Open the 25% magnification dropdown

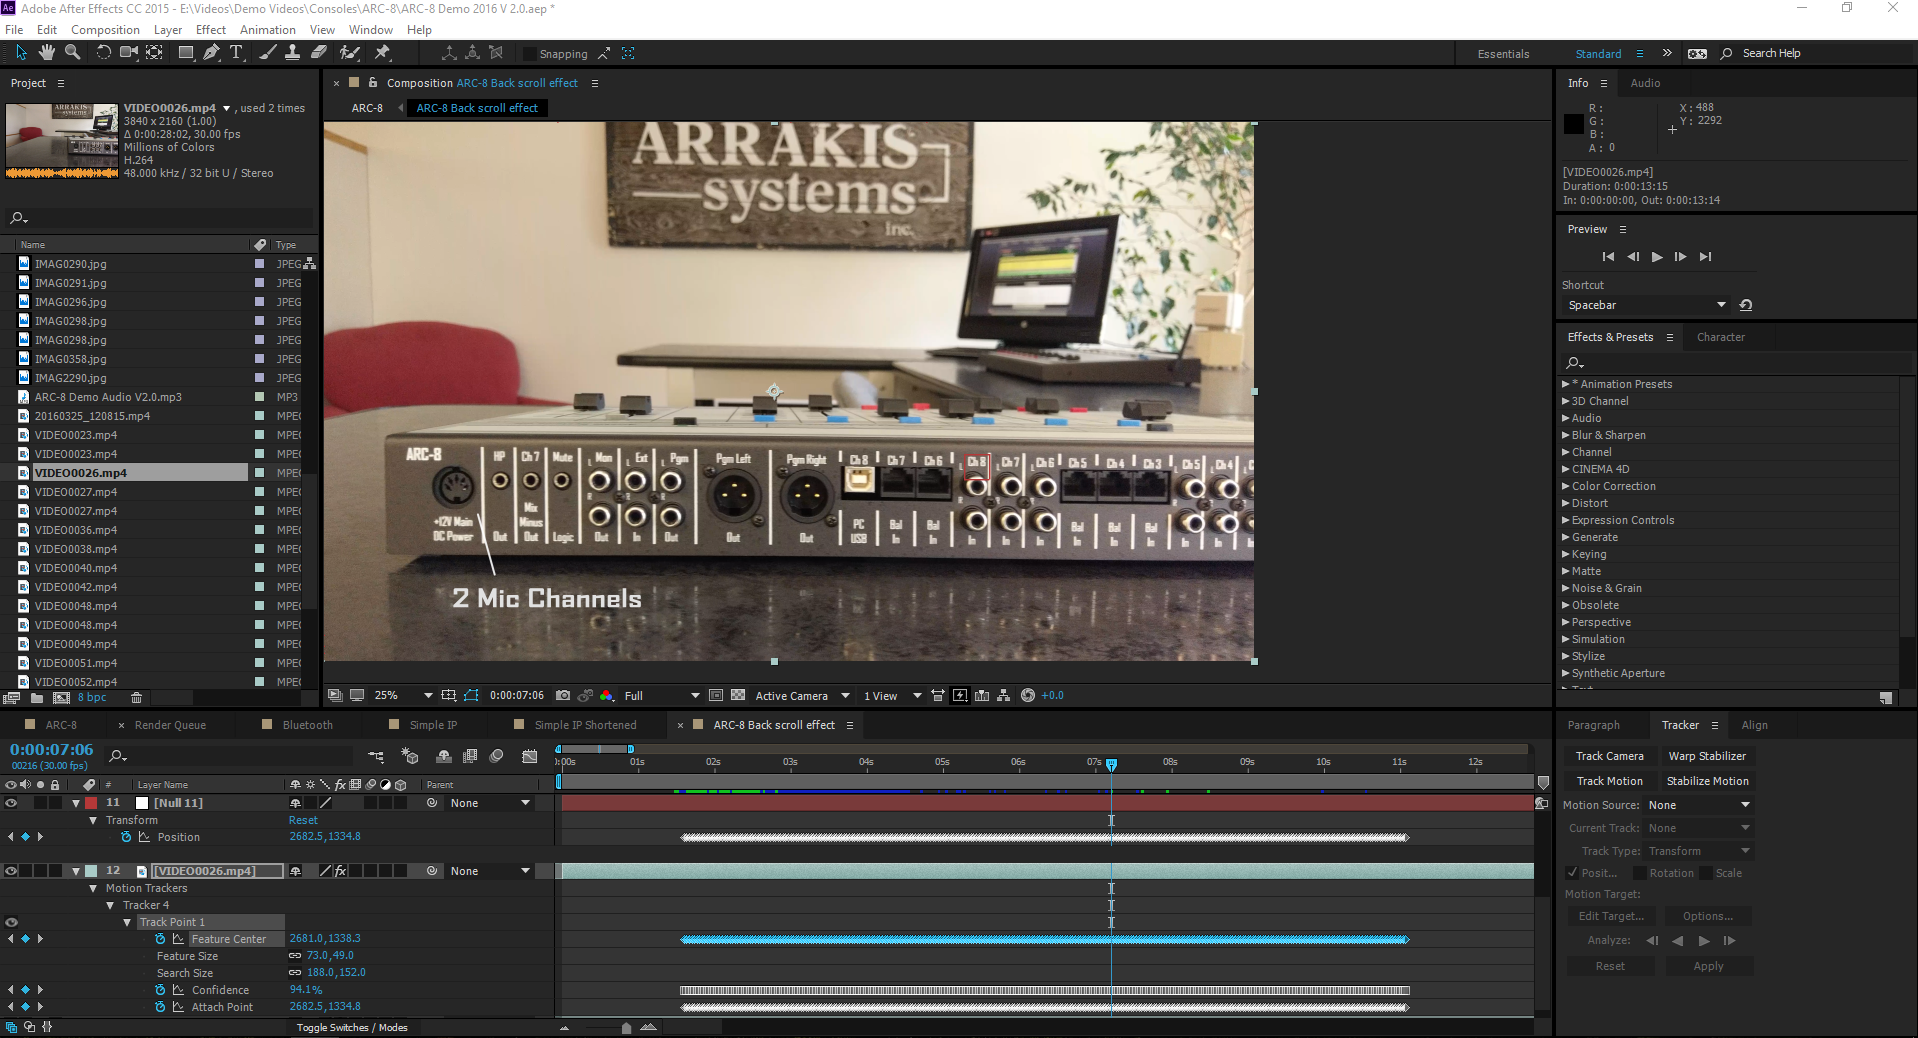point(403,696)
